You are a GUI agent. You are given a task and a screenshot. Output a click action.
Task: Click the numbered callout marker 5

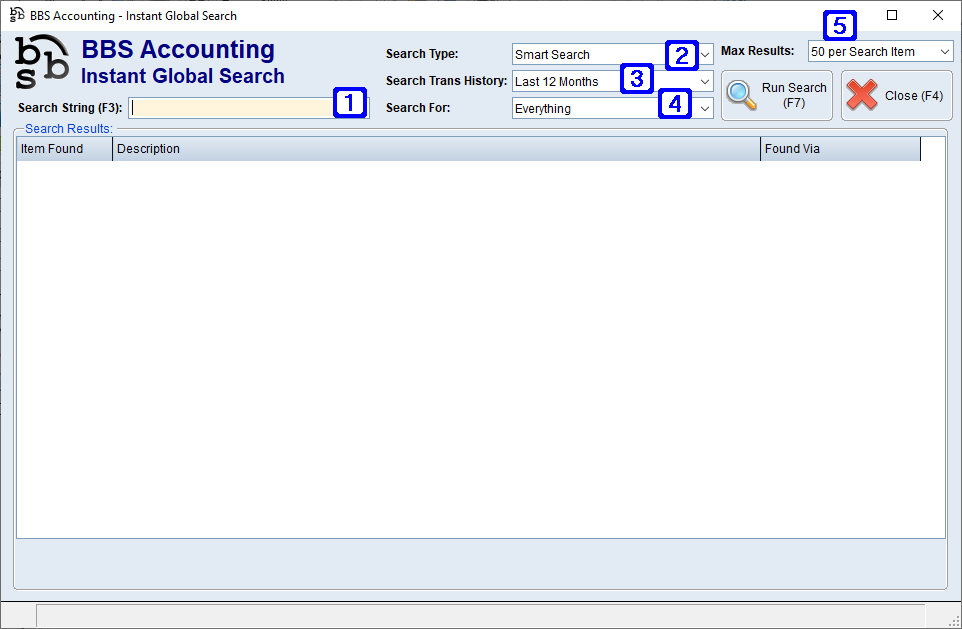click(x=839, y=25)
